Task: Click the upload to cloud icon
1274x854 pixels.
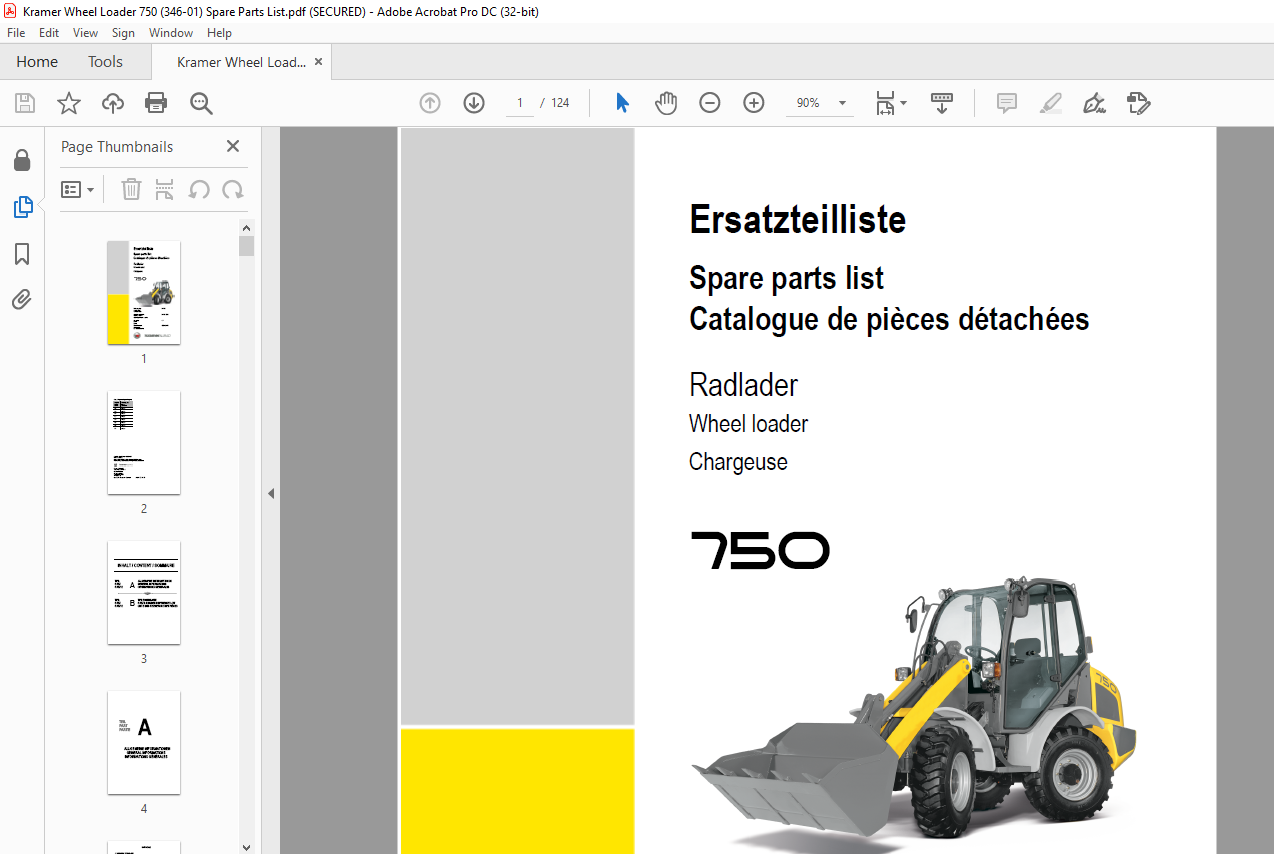Action: [x=113, y=103]
